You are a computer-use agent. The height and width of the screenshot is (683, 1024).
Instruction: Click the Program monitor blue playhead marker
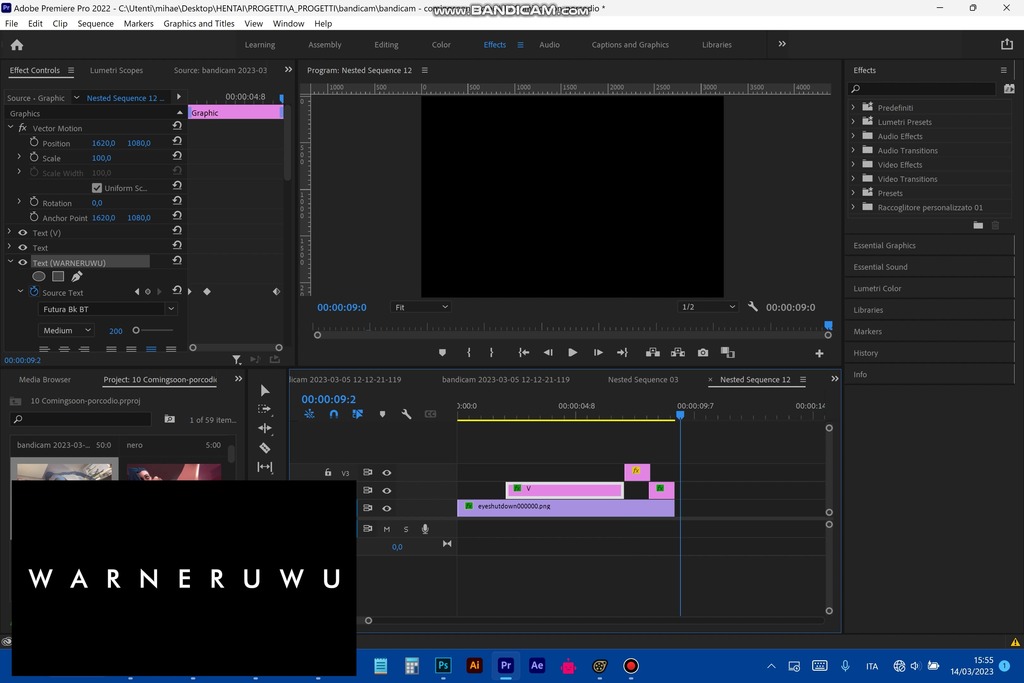828,325
